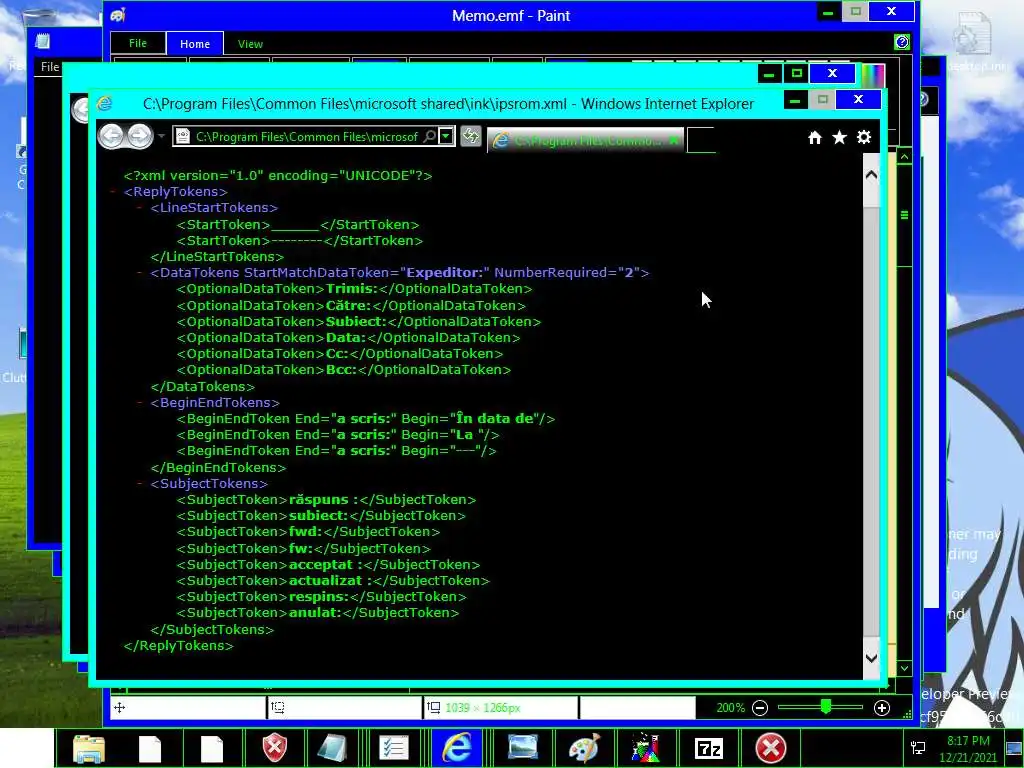Open the notepad icon on taskbar
The height and width of the screenshot is (768, 1024).
pos(332,748)
